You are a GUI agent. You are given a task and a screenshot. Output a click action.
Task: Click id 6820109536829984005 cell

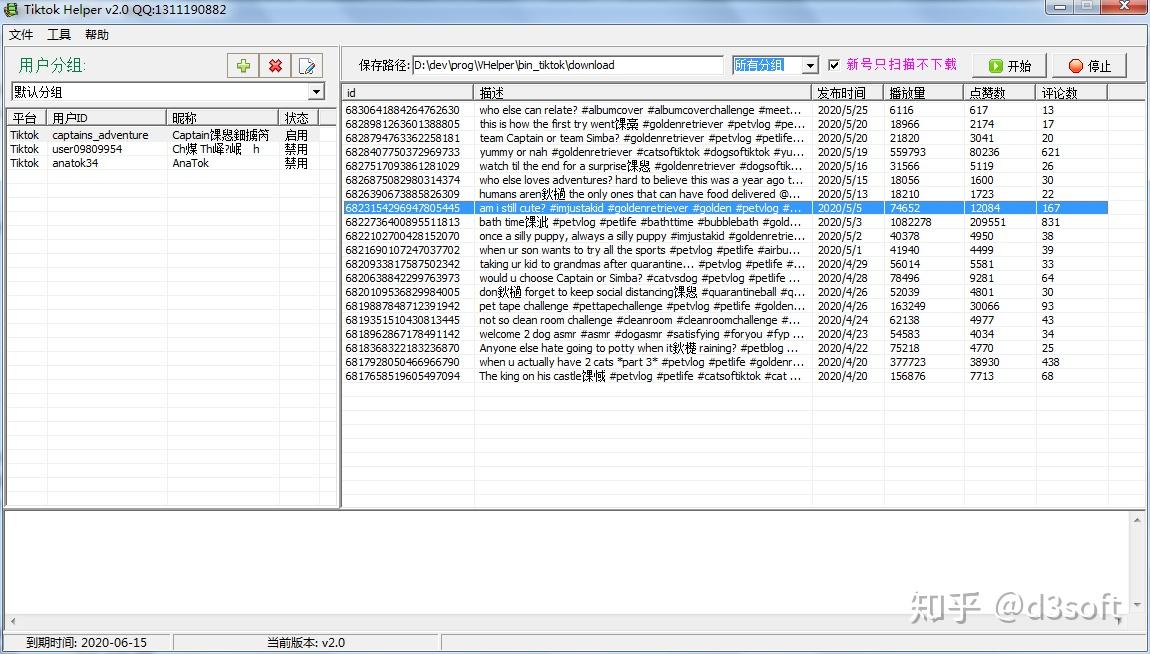403,292
